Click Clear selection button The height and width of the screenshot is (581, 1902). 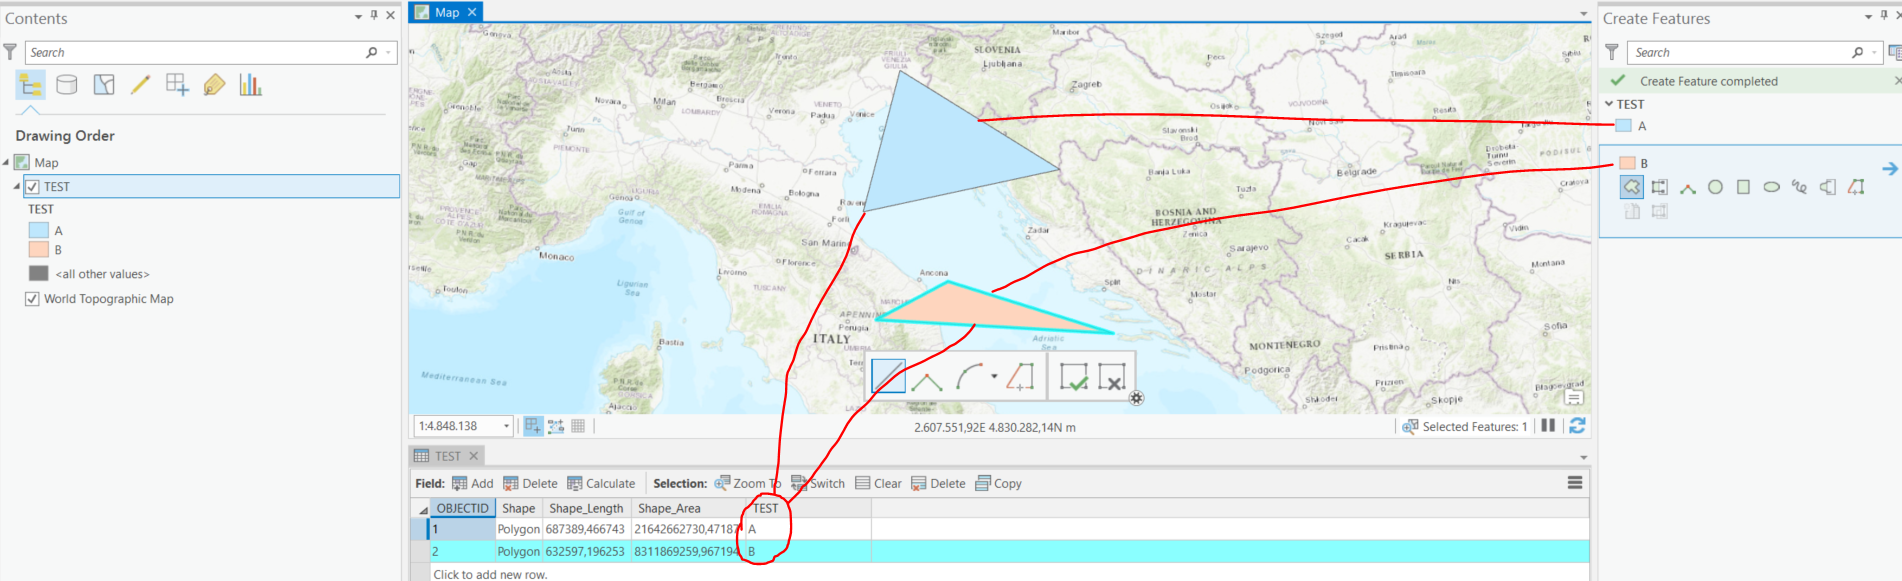tap(878, 483)
